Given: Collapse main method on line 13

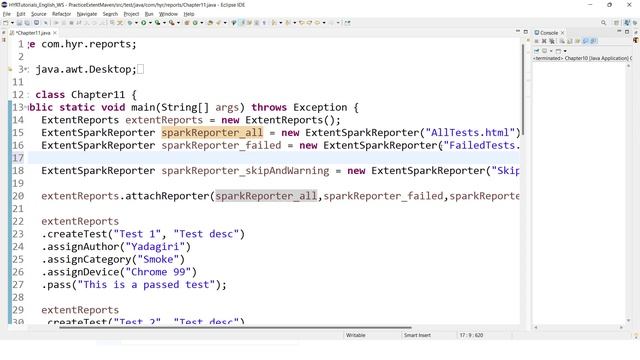Looking at the screenshot, I should coord(26,107).
